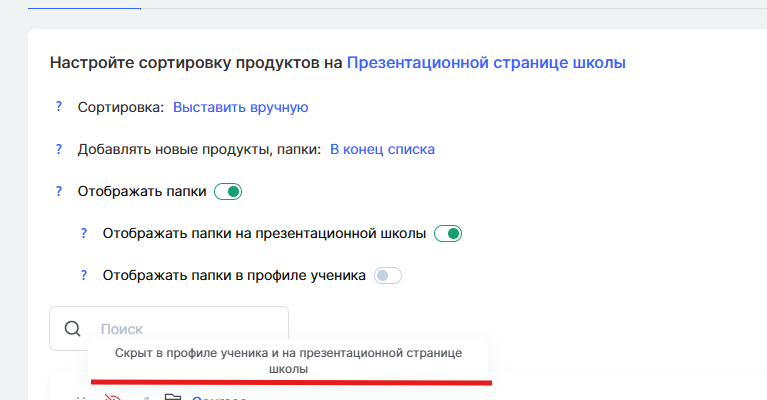
Task: Open the Презентационной странице школы link
Action: pyautogui.click(x=486, y=63)
